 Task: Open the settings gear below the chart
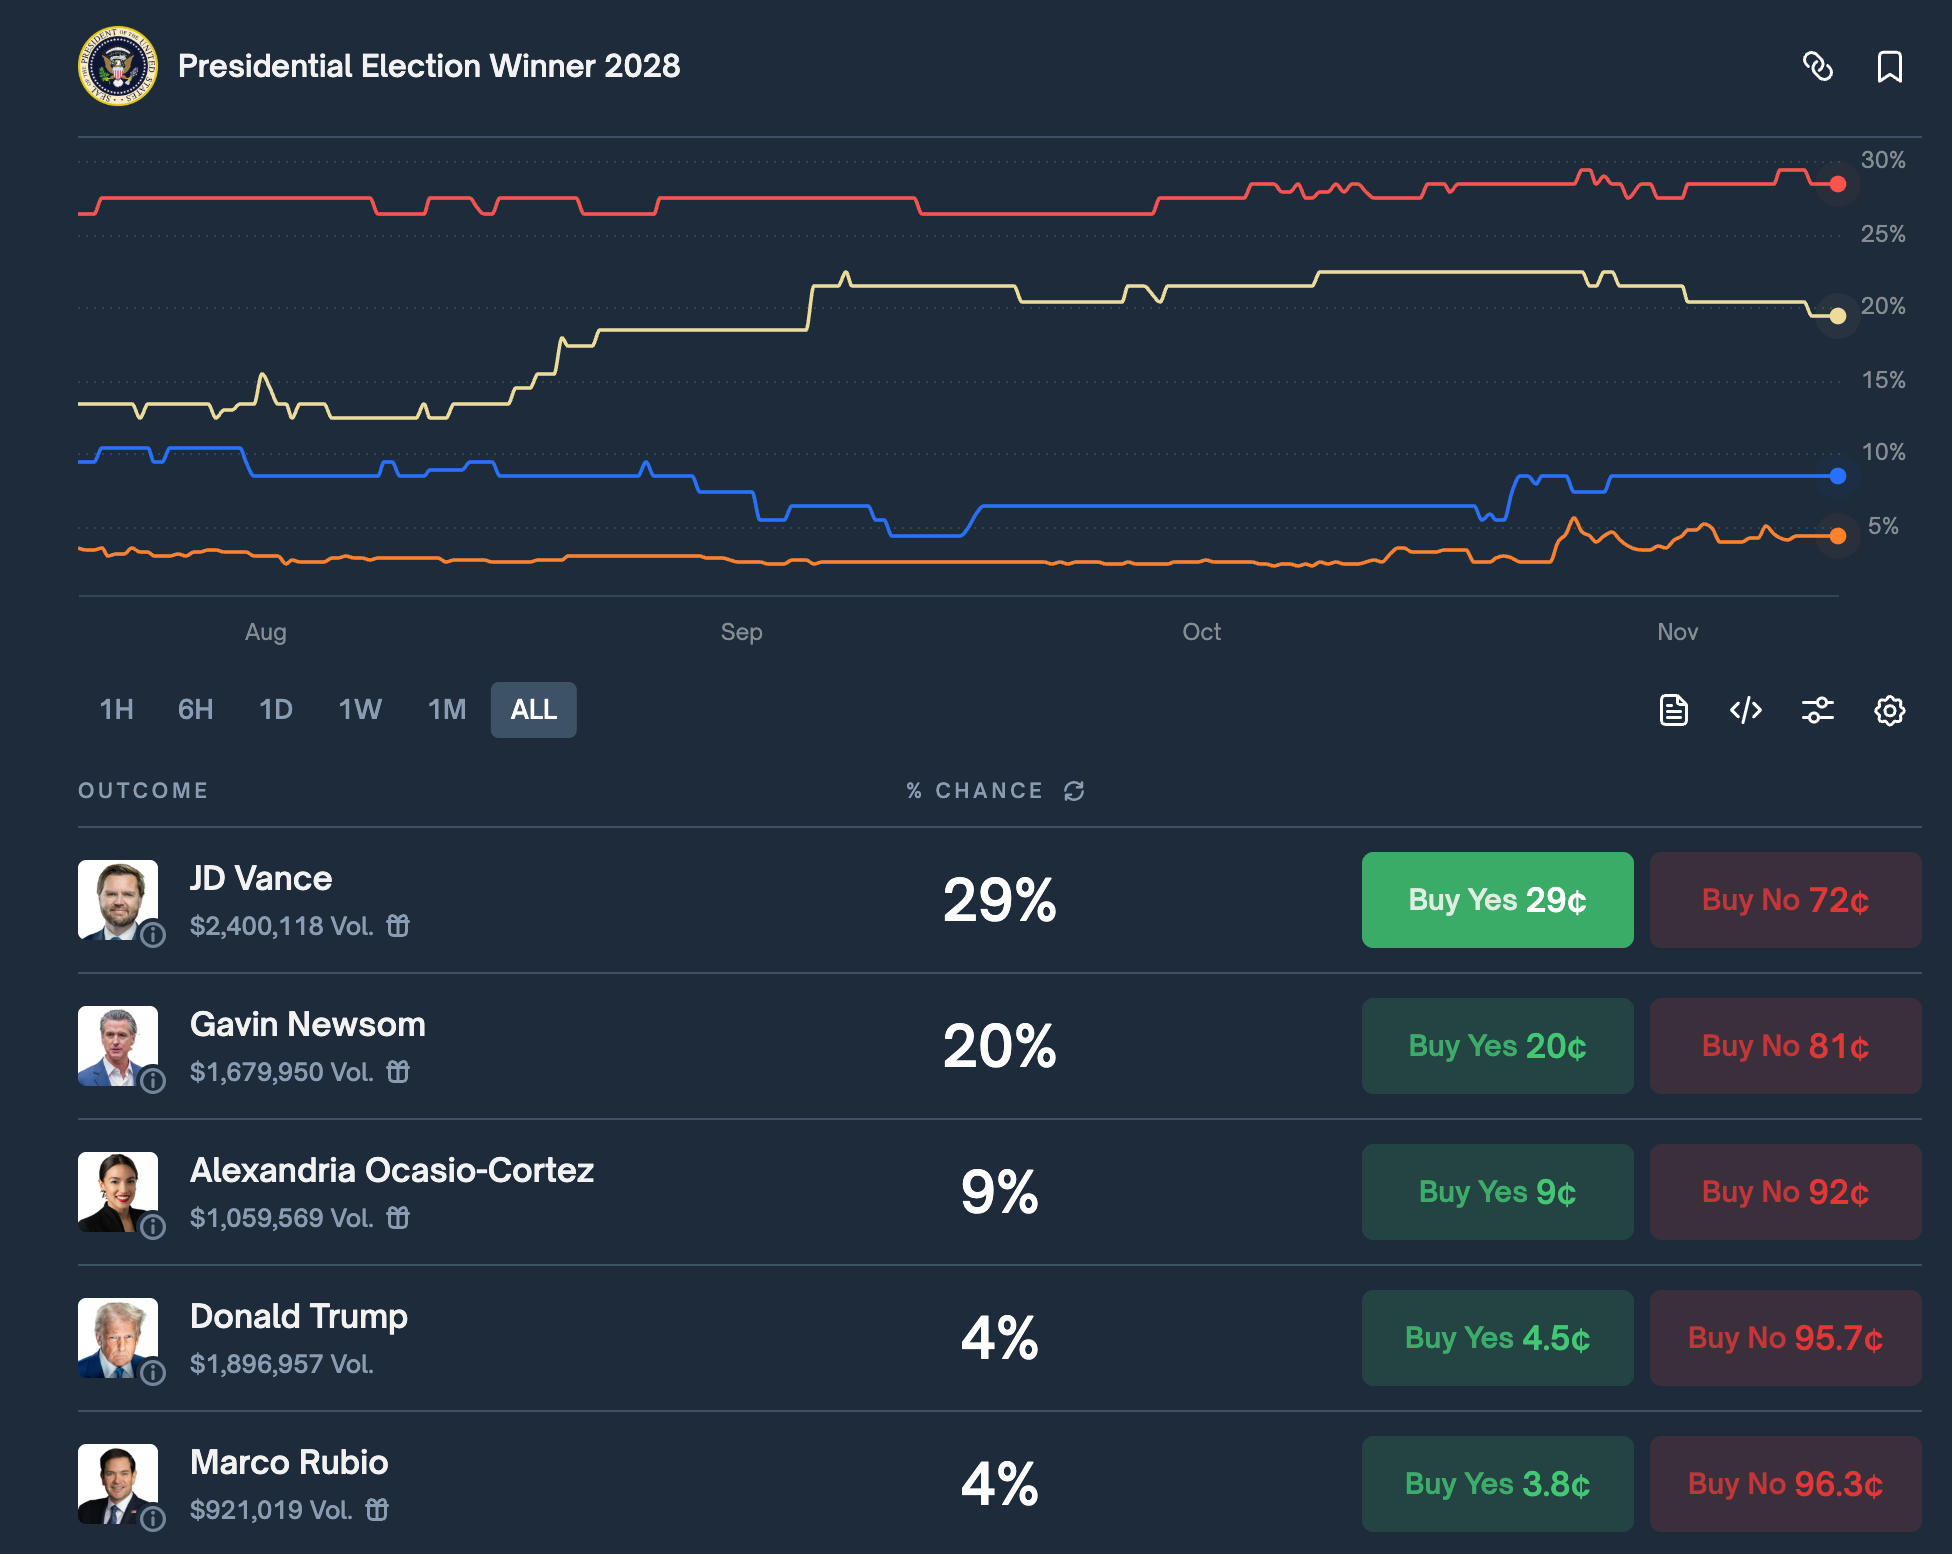coord(1889,710)
